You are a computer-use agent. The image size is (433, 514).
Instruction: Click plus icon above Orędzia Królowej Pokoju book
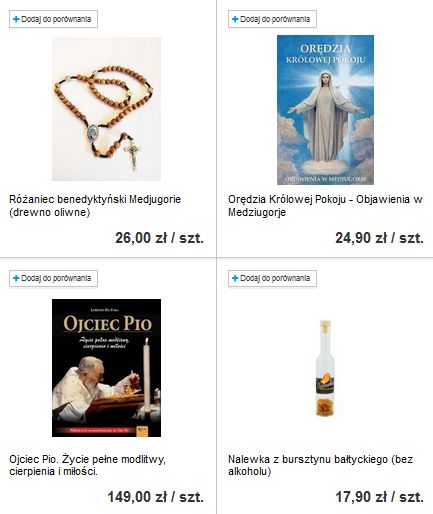[x=235, y=19]
